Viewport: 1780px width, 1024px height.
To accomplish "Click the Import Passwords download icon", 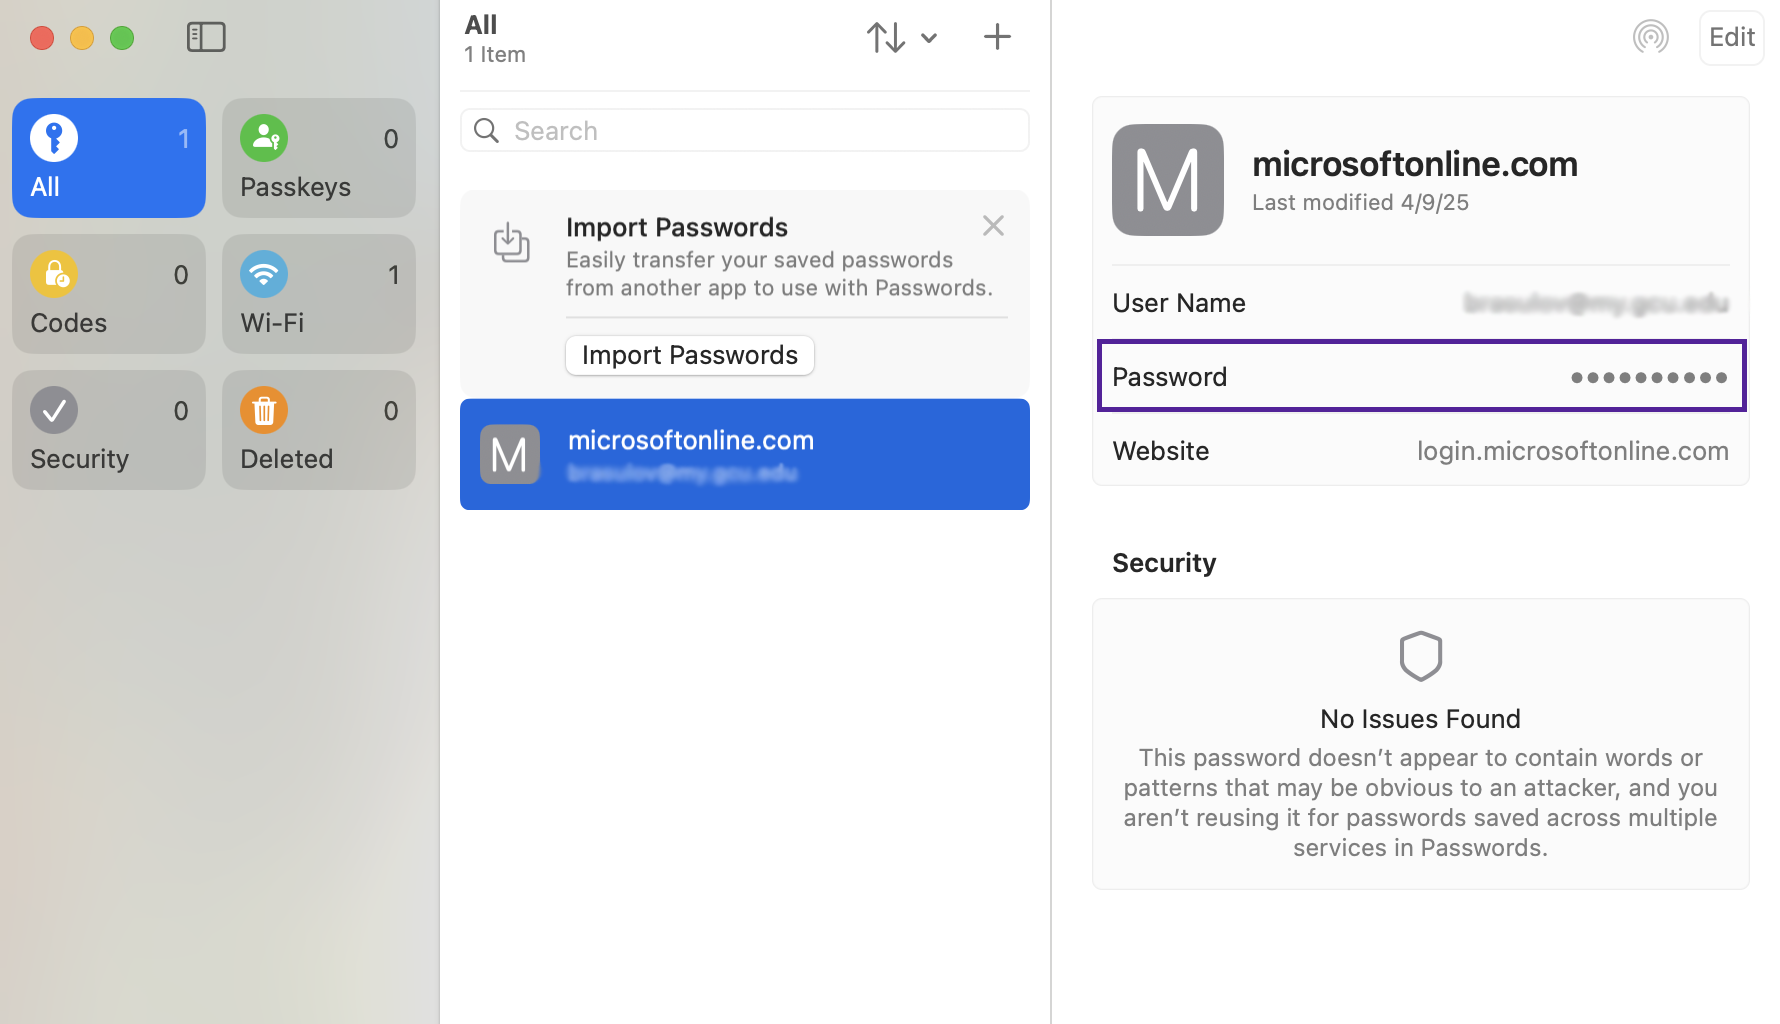I will coord(512,243).
